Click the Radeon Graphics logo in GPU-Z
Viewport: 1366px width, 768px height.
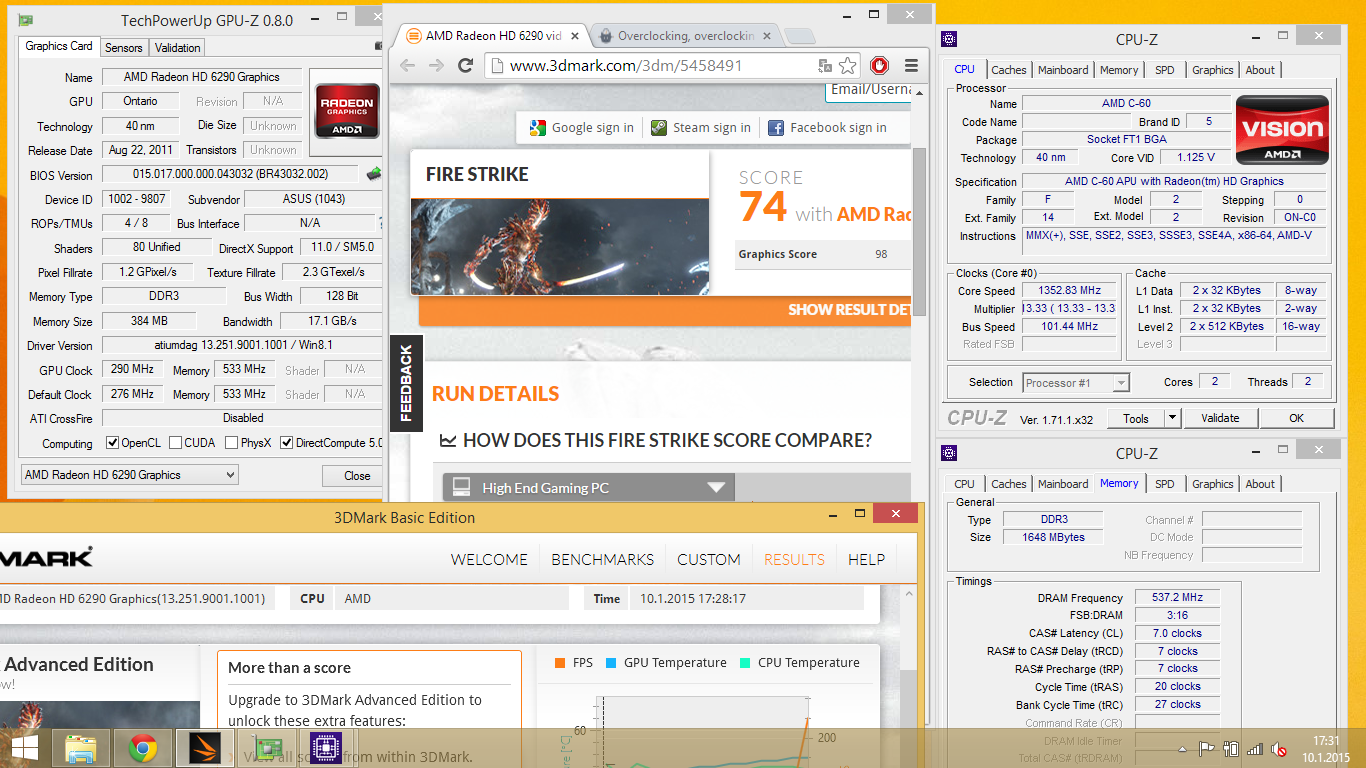coord(347,110)
